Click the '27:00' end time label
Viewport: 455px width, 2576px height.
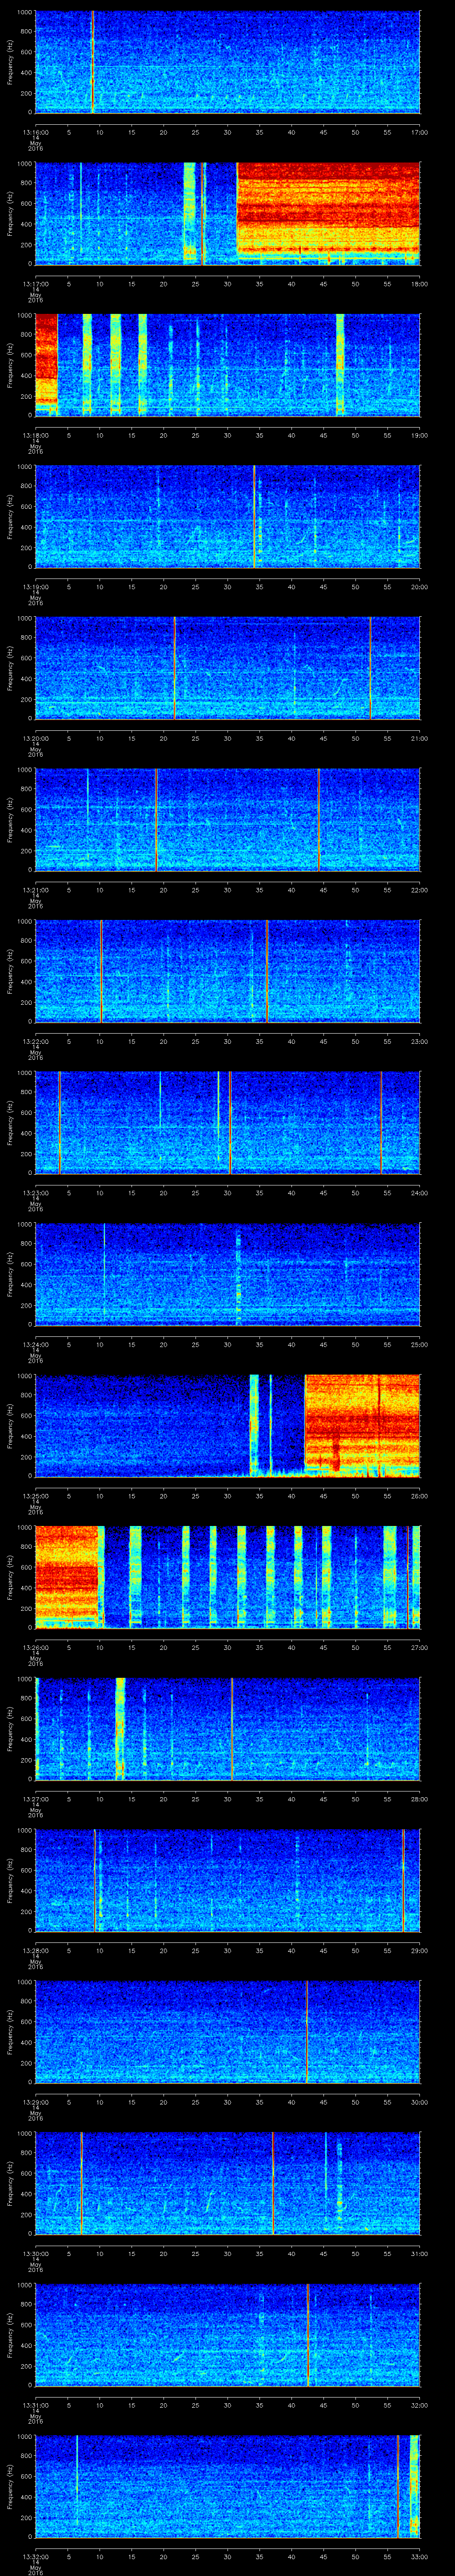[x=419, y=1648]
